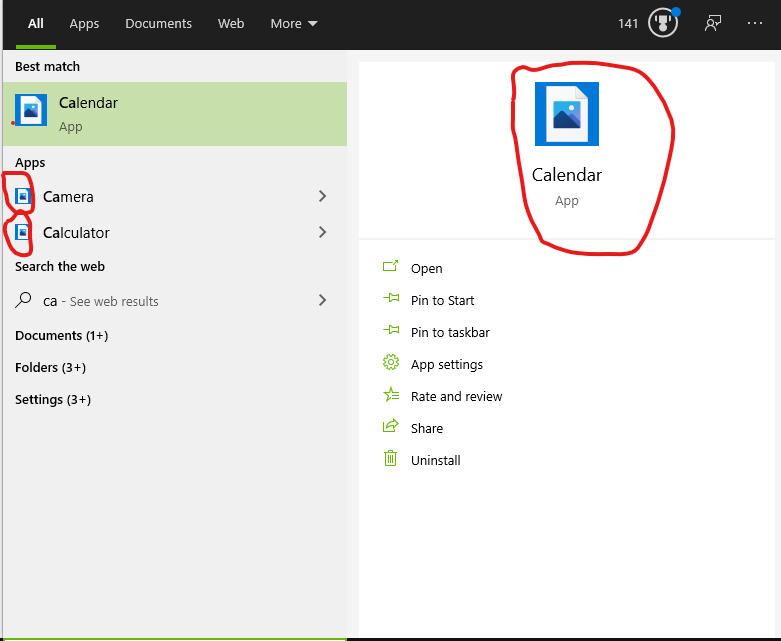This screenshot has width=781, height=641.
Task: Choose Share for Calendar
Action: coord(427,428)
